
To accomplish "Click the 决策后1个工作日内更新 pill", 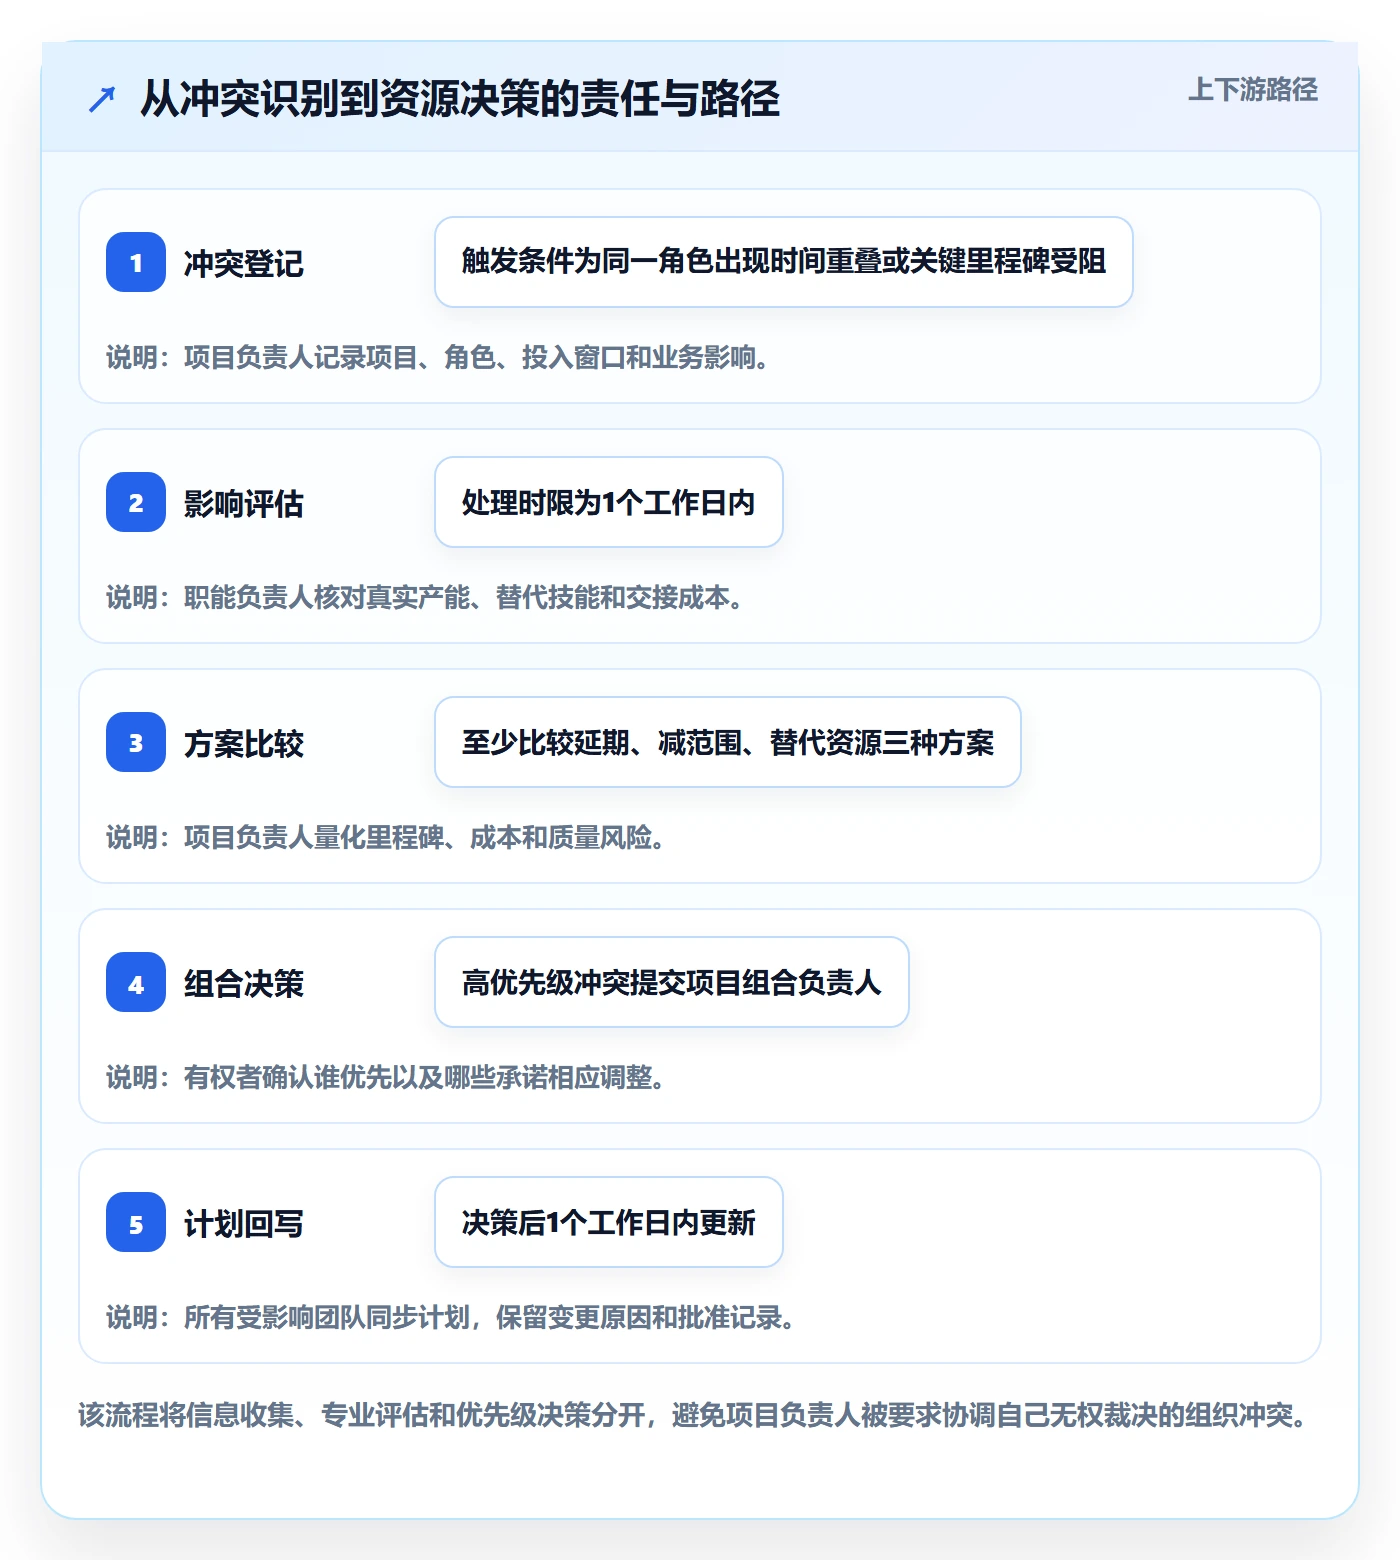I will 609,1222.
